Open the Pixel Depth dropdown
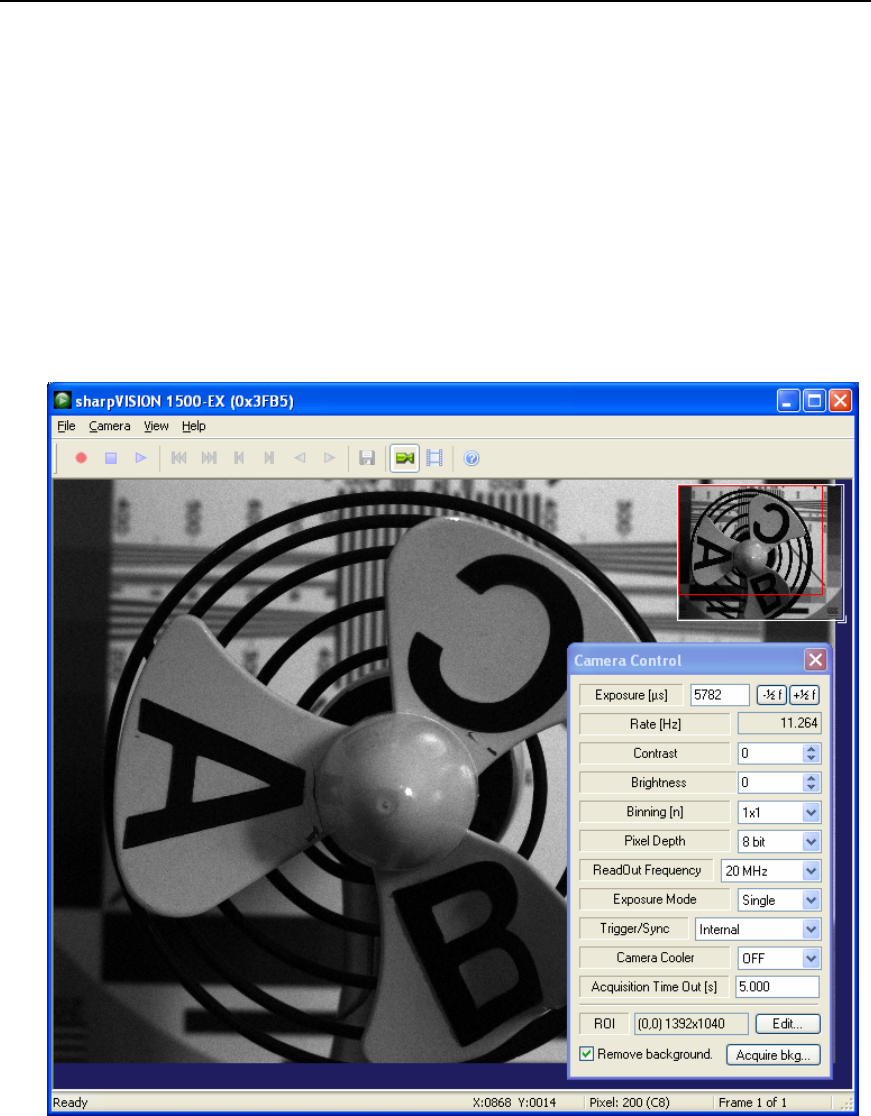This screenshot has width=871, height=1116. tap(811, 842)
